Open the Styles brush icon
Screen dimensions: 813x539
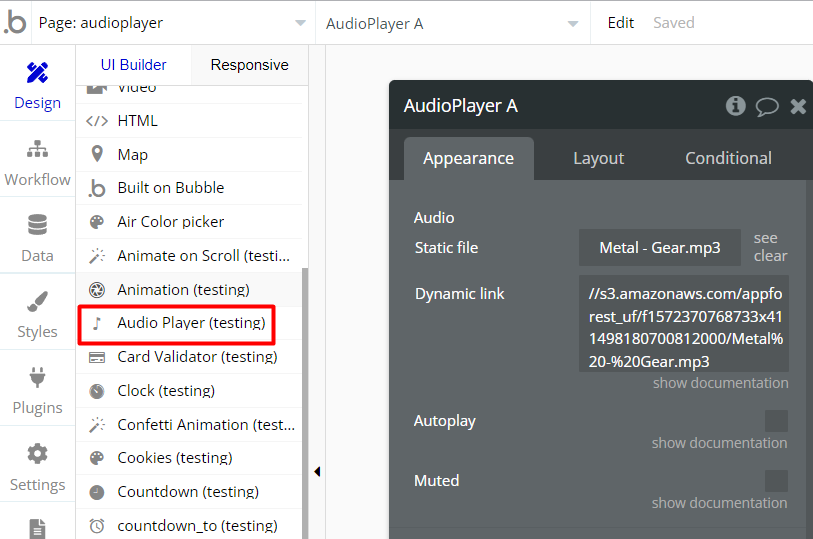pyautogui.click(x=37, y=314)
